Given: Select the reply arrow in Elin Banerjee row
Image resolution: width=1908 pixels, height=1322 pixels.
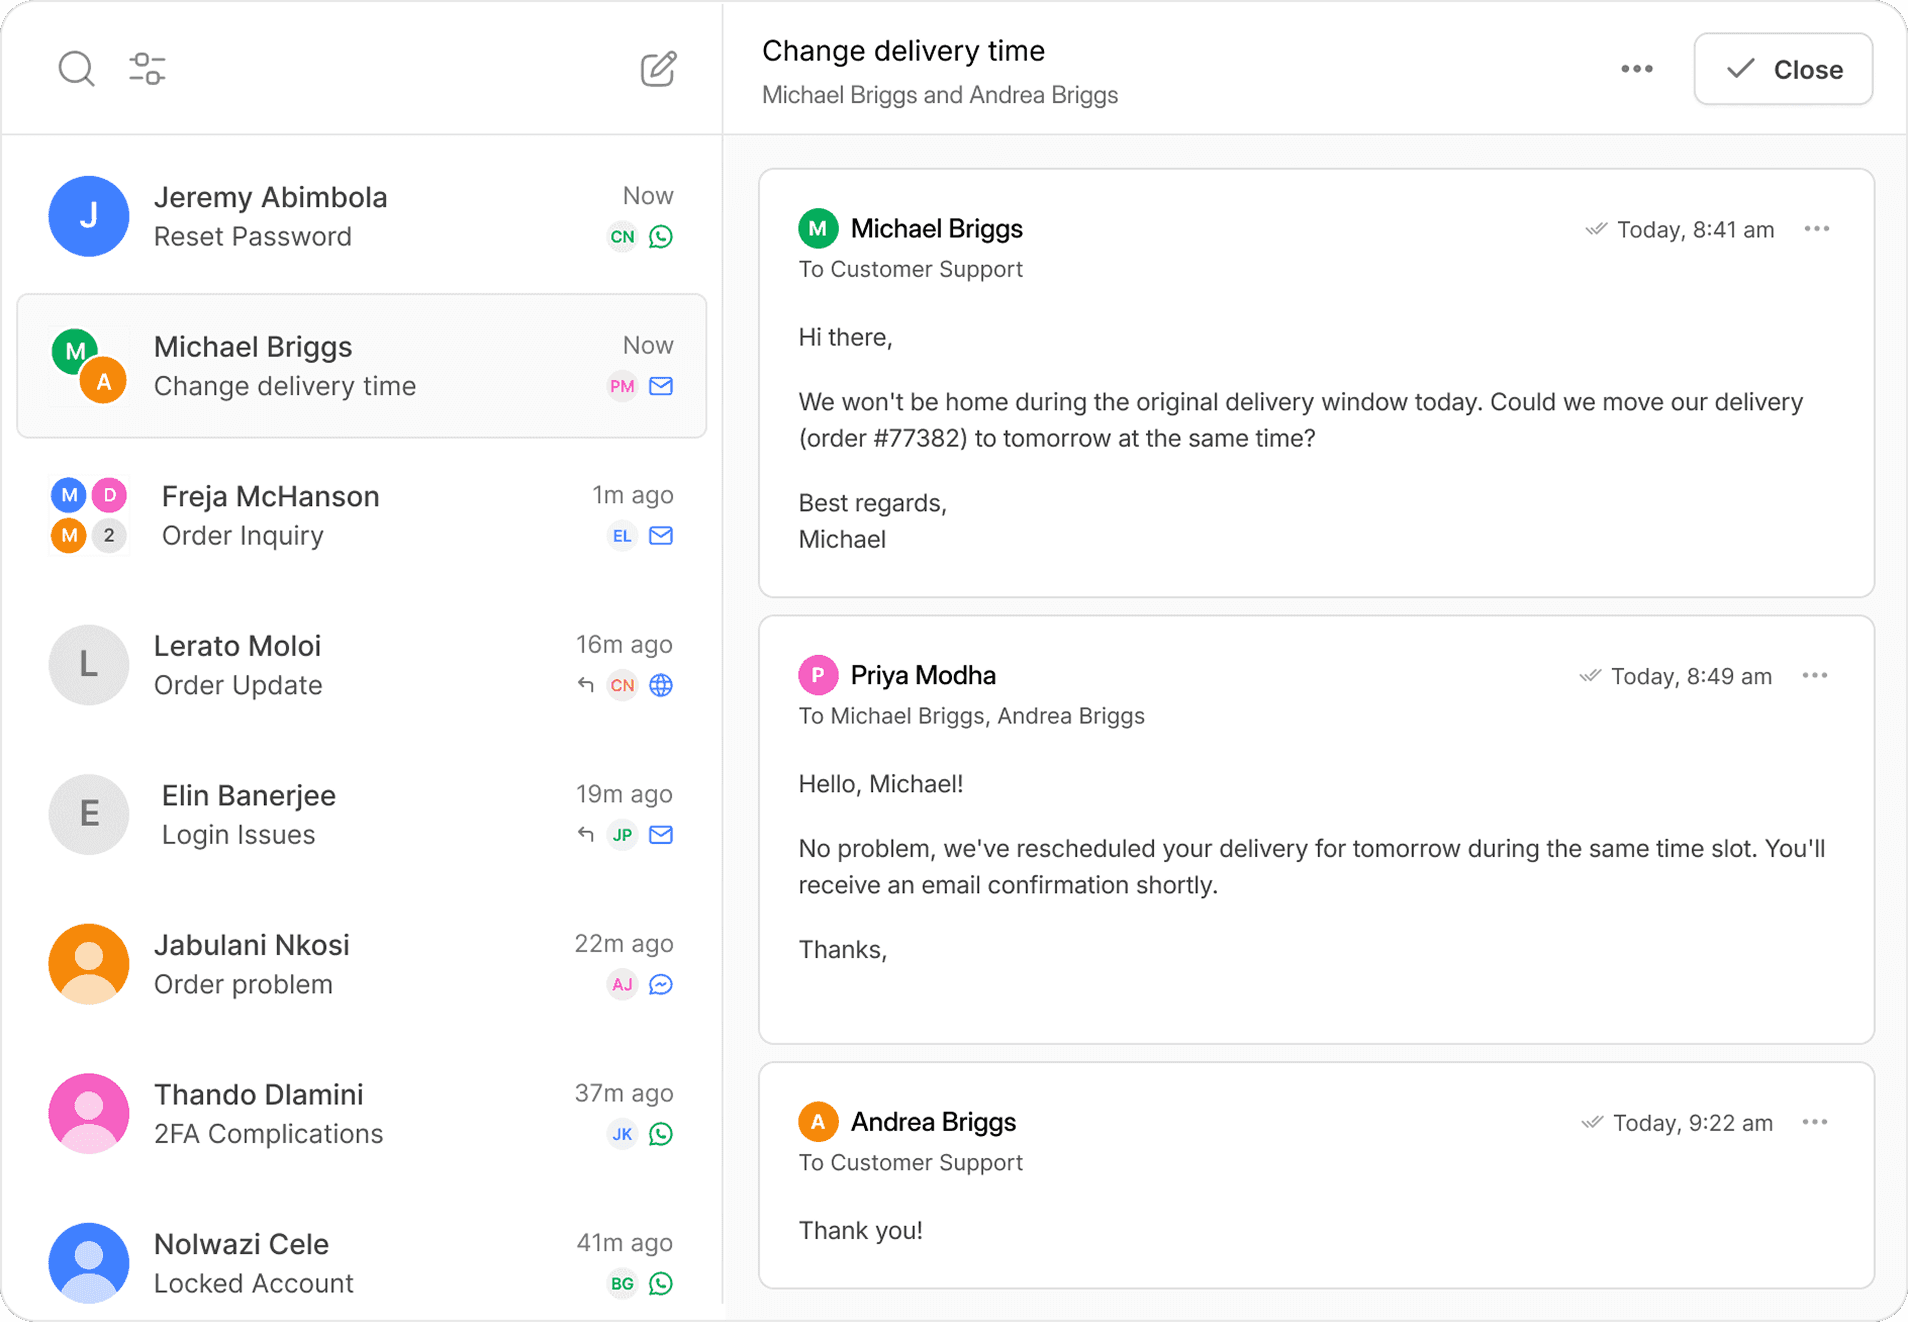Looking at the screenshot, I should [x=586, y=835].
